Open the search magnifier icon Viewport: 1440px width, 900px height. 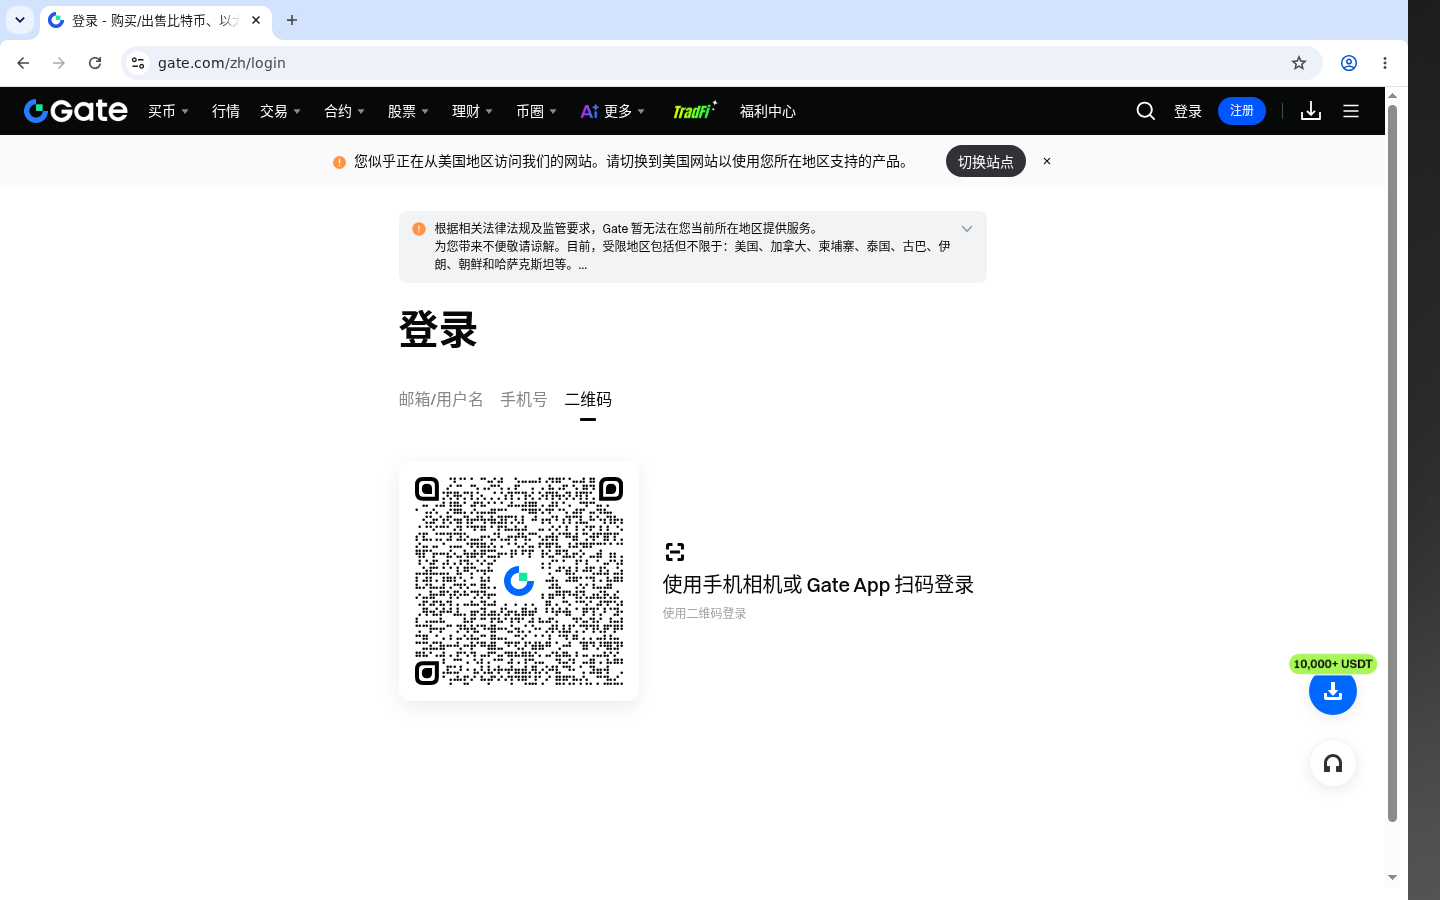1146,111
